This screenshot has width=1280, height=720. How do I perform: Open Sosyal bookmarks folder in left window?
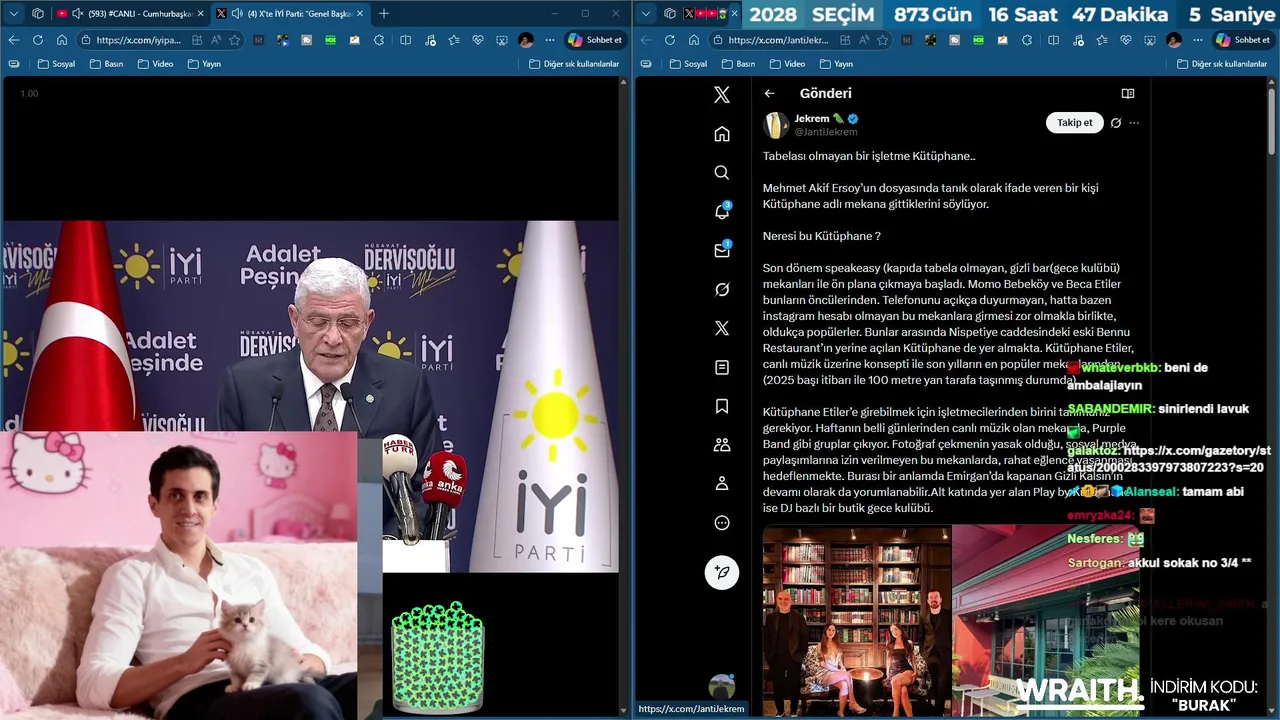point(56,64)
